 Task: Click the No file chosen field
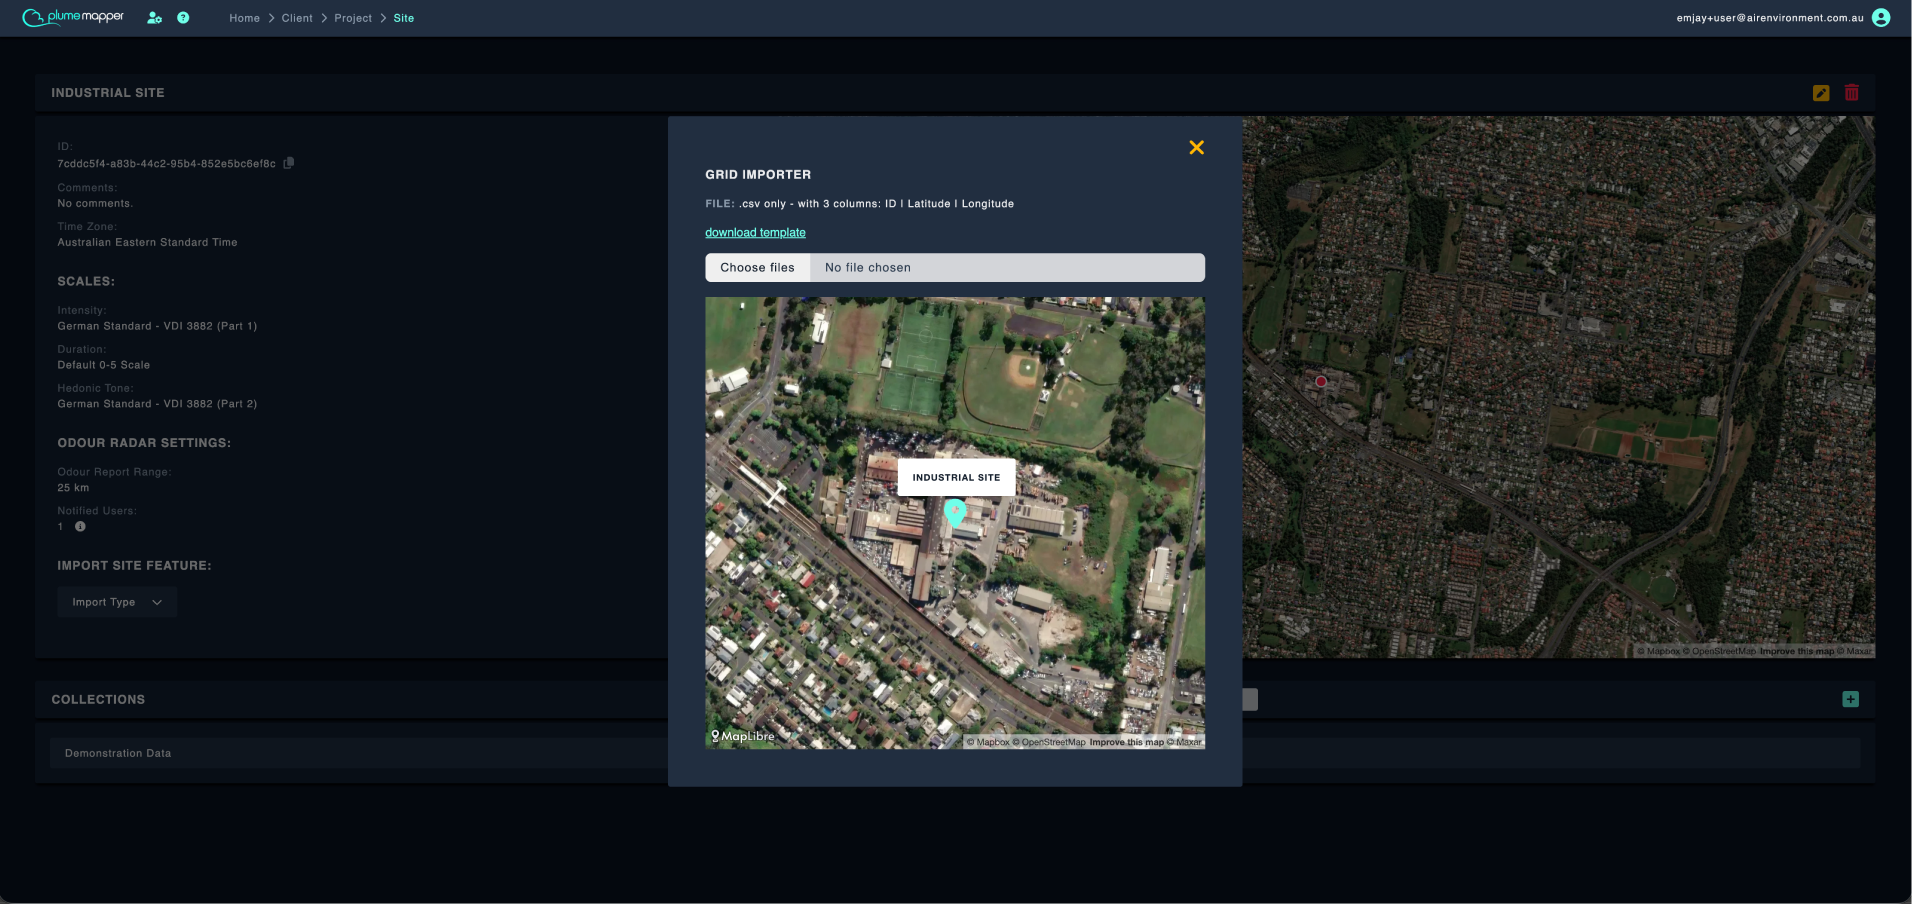tap(1007, 268)
